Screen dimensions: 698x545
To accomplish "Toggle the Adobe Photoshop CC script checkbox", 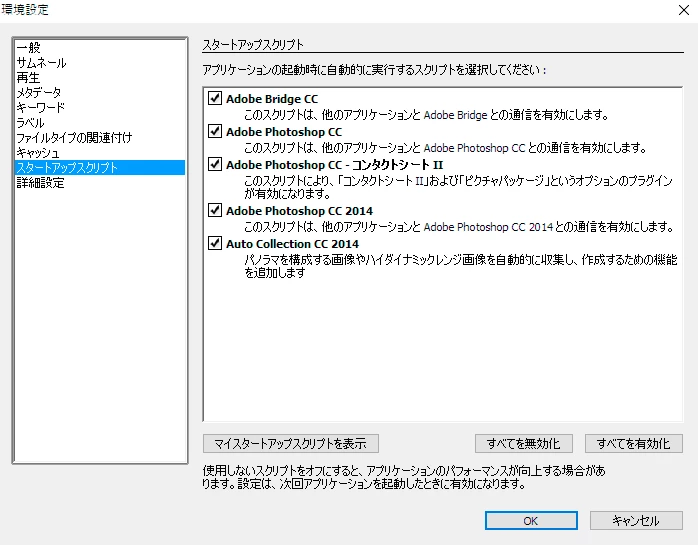I will click(215, 131).
